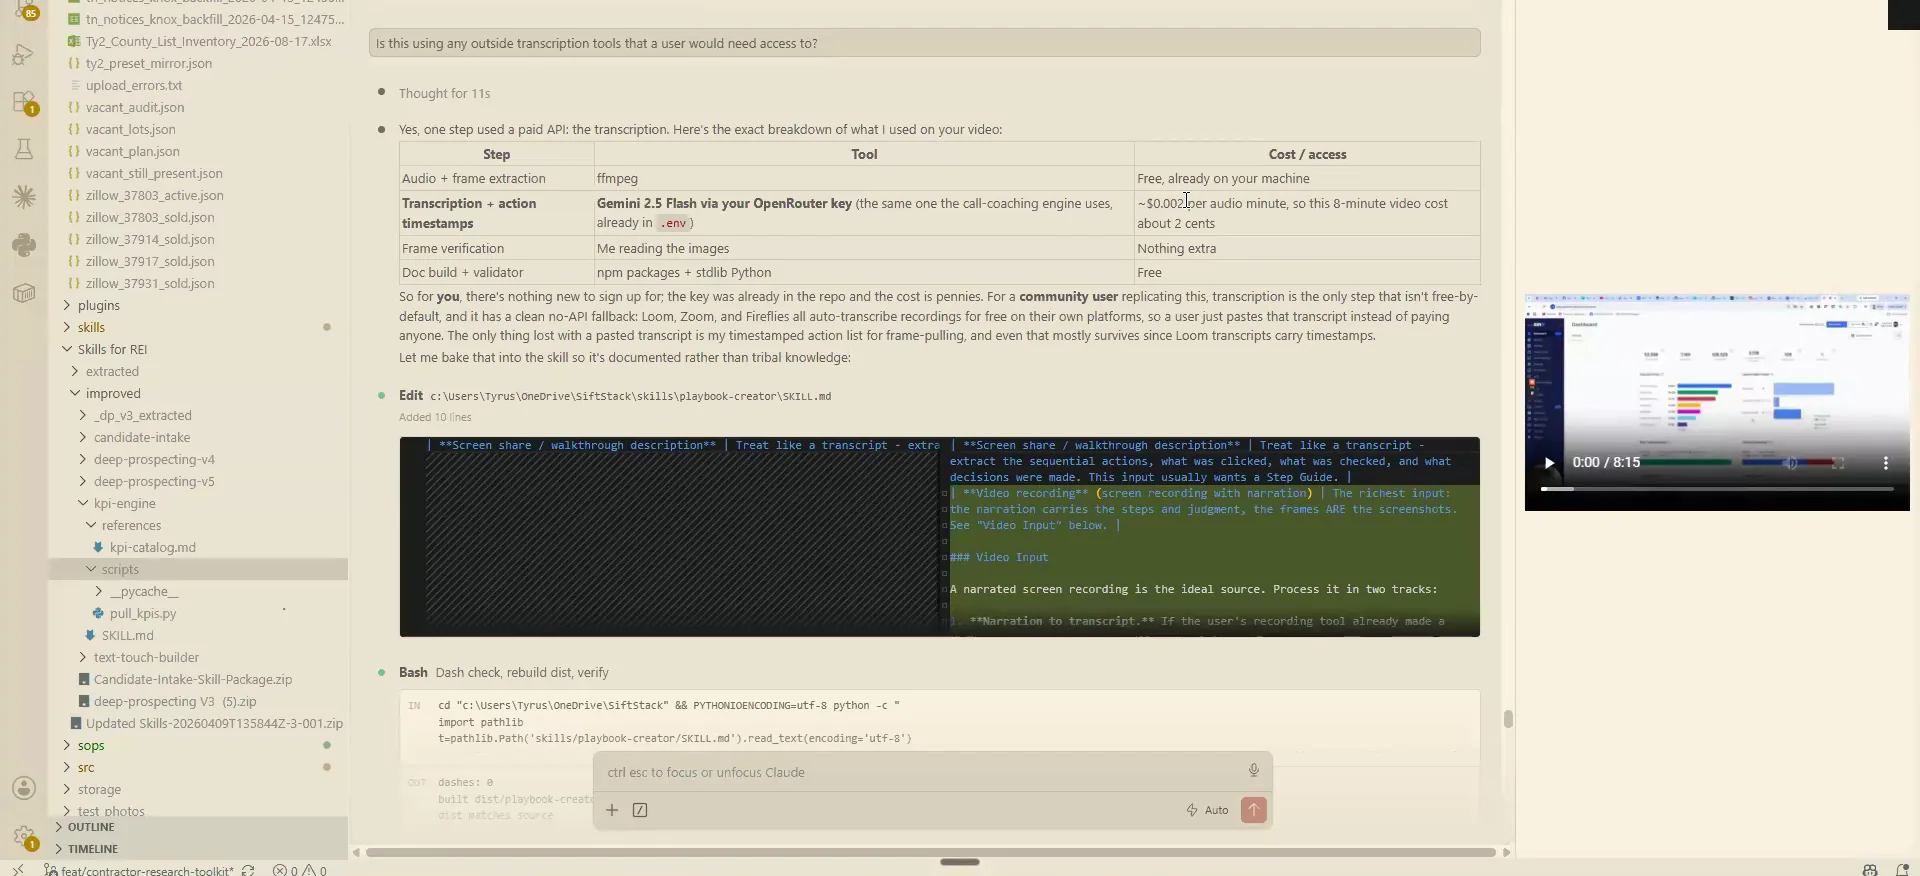Expand the 'Thought for 11s' block
The height and width of the screenshot is (876, 1920).
[x=444, y=93]
